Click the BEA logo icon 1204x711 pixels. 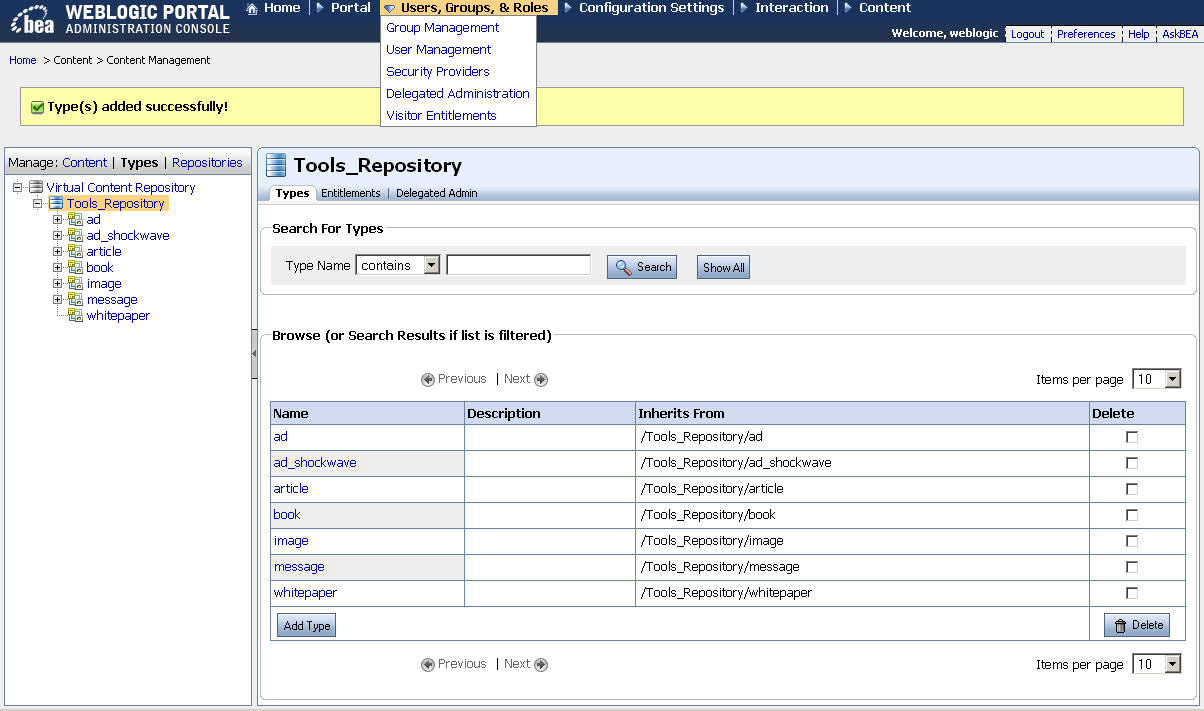(x=32, y=19)
